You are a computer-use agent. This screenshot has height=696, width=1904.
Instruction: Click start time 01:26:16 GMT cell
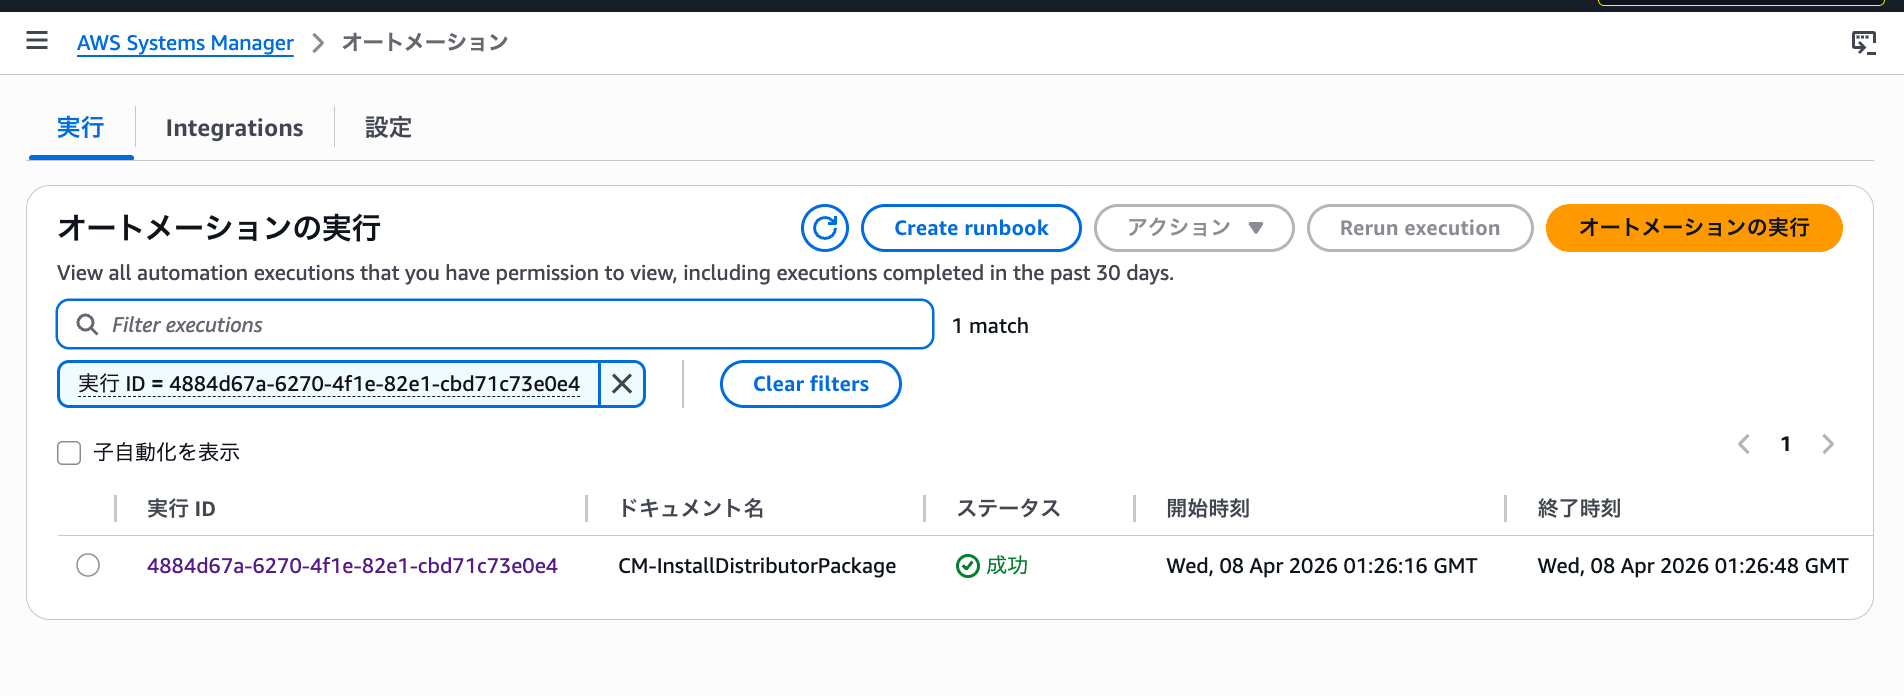(x=1322, y=566)
